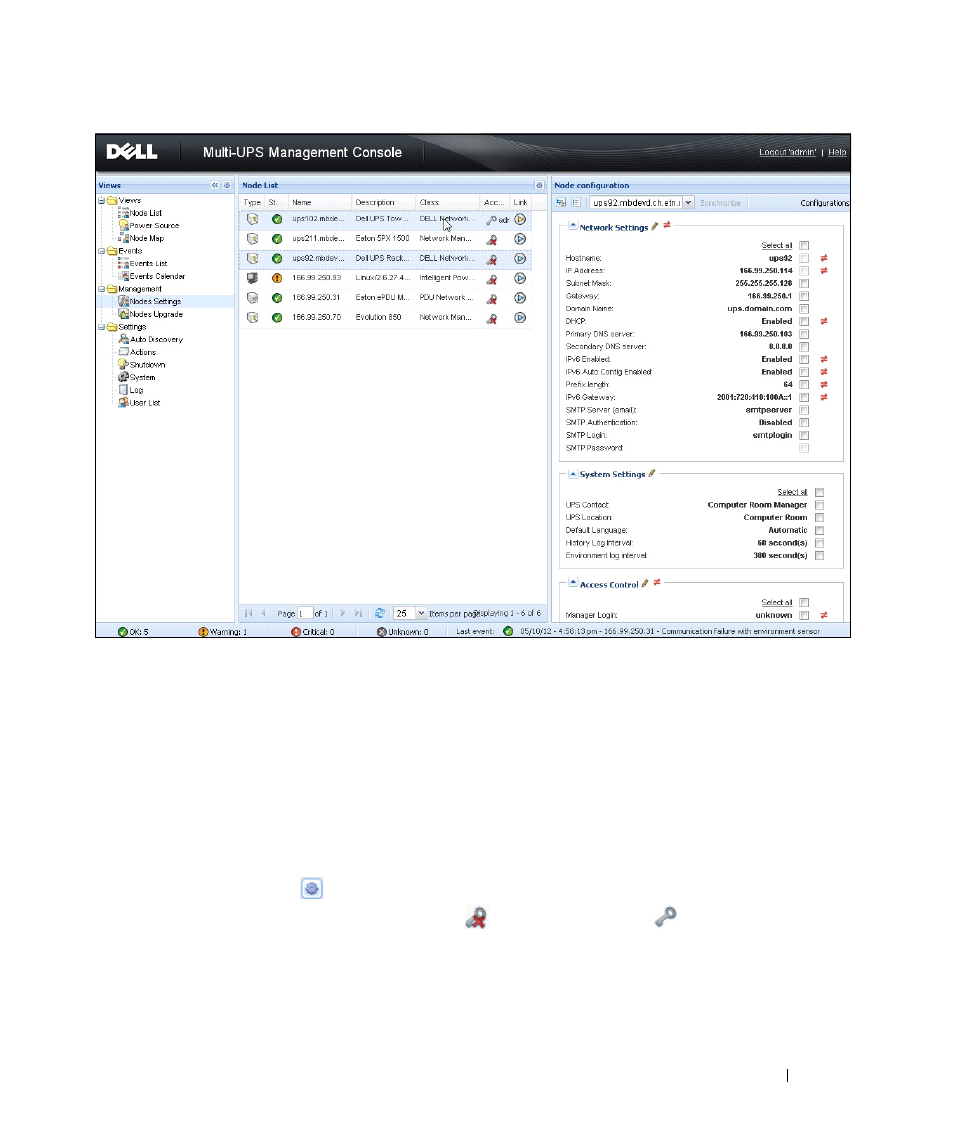Click the first icon in Node configuration toolbar
Image resolution: width=954 pixels, height=1145 pixels.
pos(561,203)
